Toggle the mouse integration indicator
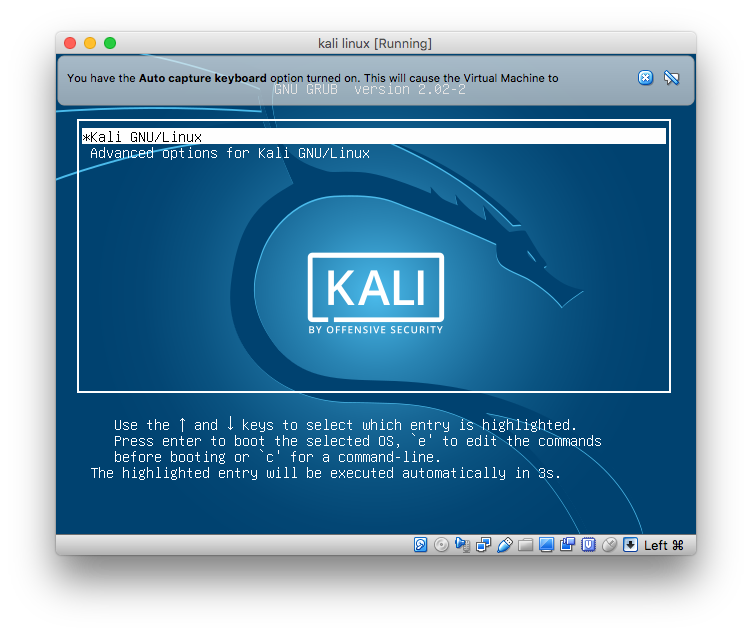Screen dimensions: 752x635 click(609, 545)
